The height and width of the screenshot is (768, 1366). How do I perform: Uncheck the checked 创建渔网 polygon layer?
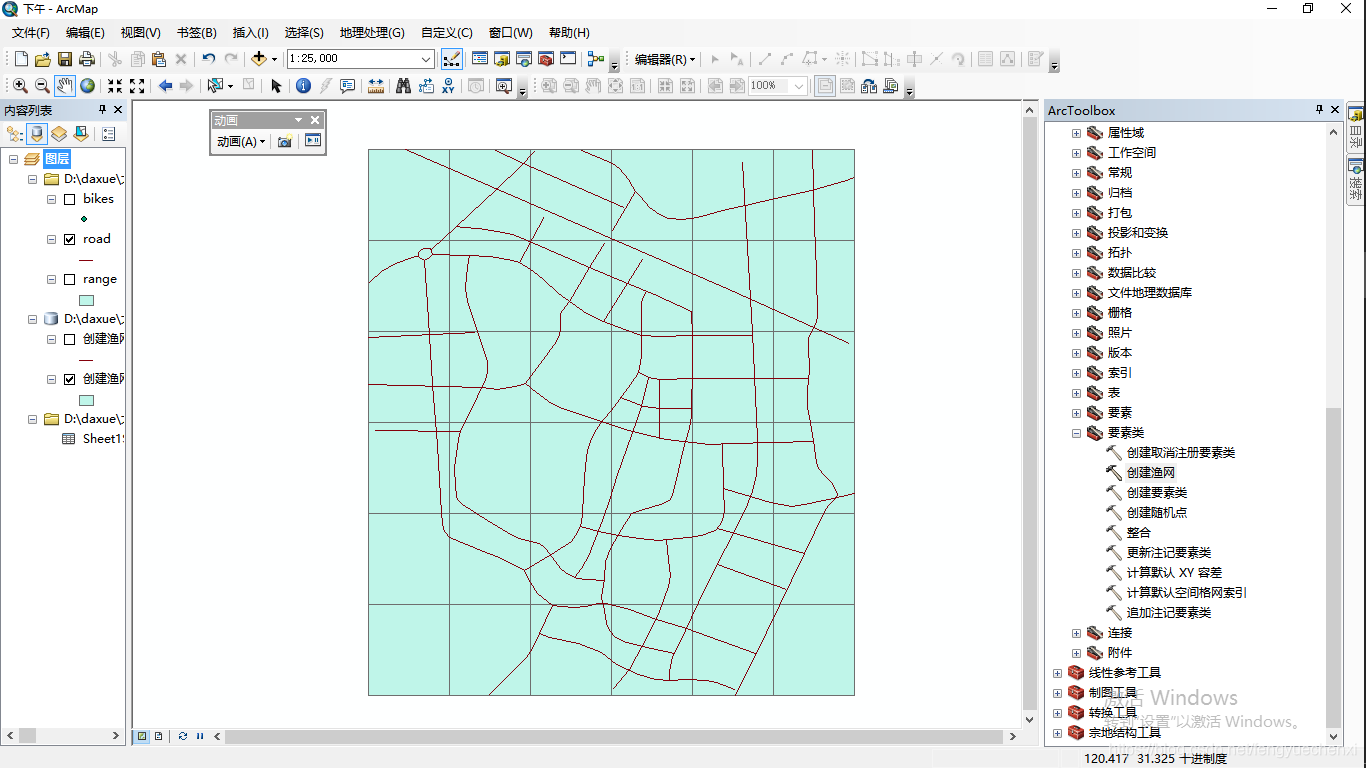click(69, 379)
